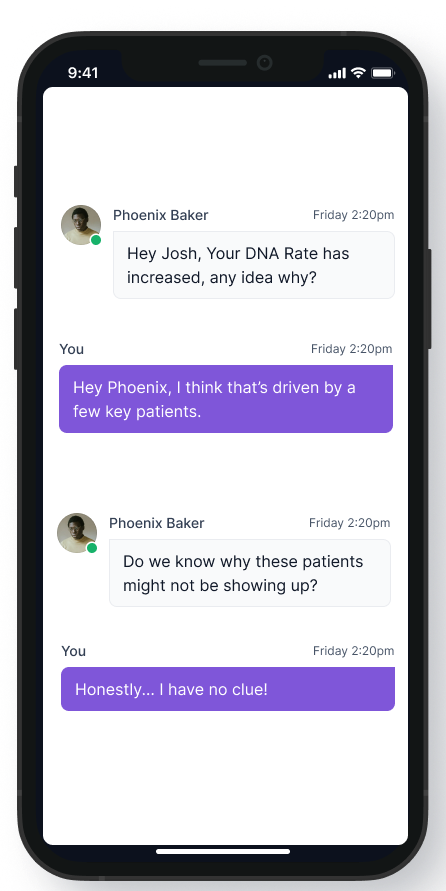The image size is (446, 891).
Task: Click the first Phoenix Baker sender name
Action: [x=161, y=215]
